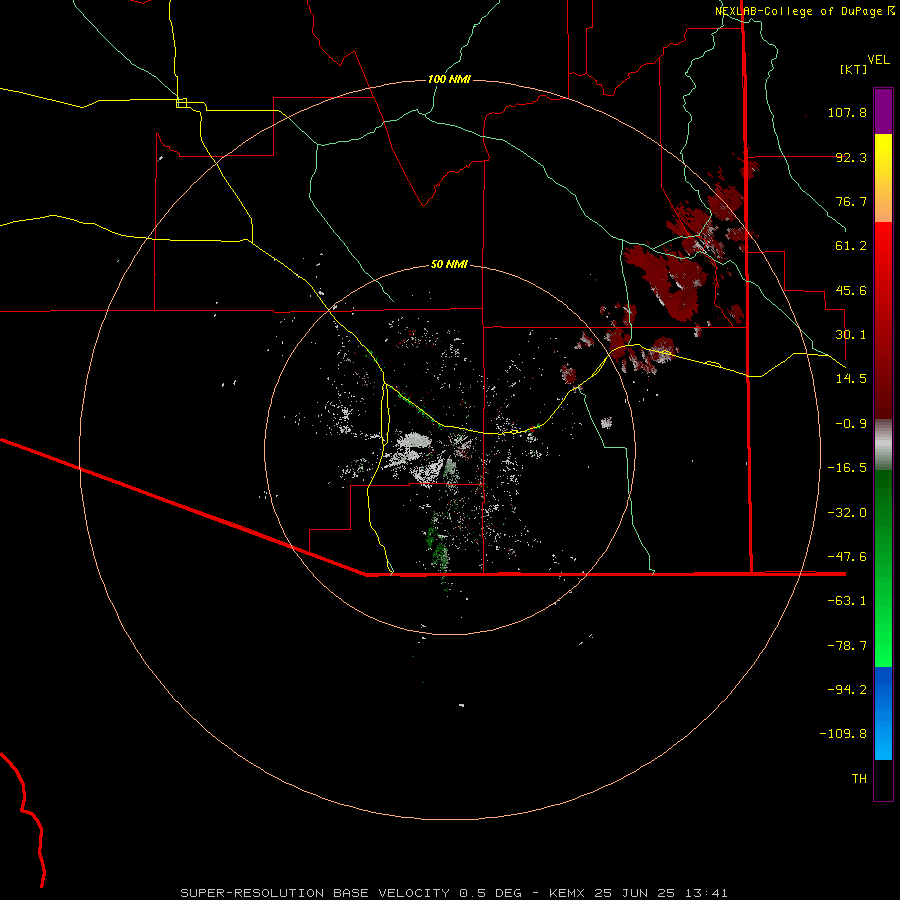This screenshot has height=900, width=900.
Task: Click the Super-Resolution Base Velocity caption text
Action: pos(454,893)
